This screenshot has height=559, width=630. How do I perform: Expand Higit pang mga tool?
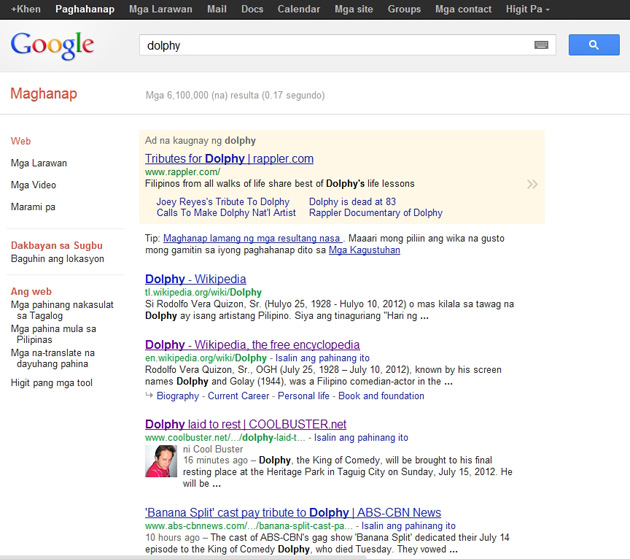pos(51,383)
